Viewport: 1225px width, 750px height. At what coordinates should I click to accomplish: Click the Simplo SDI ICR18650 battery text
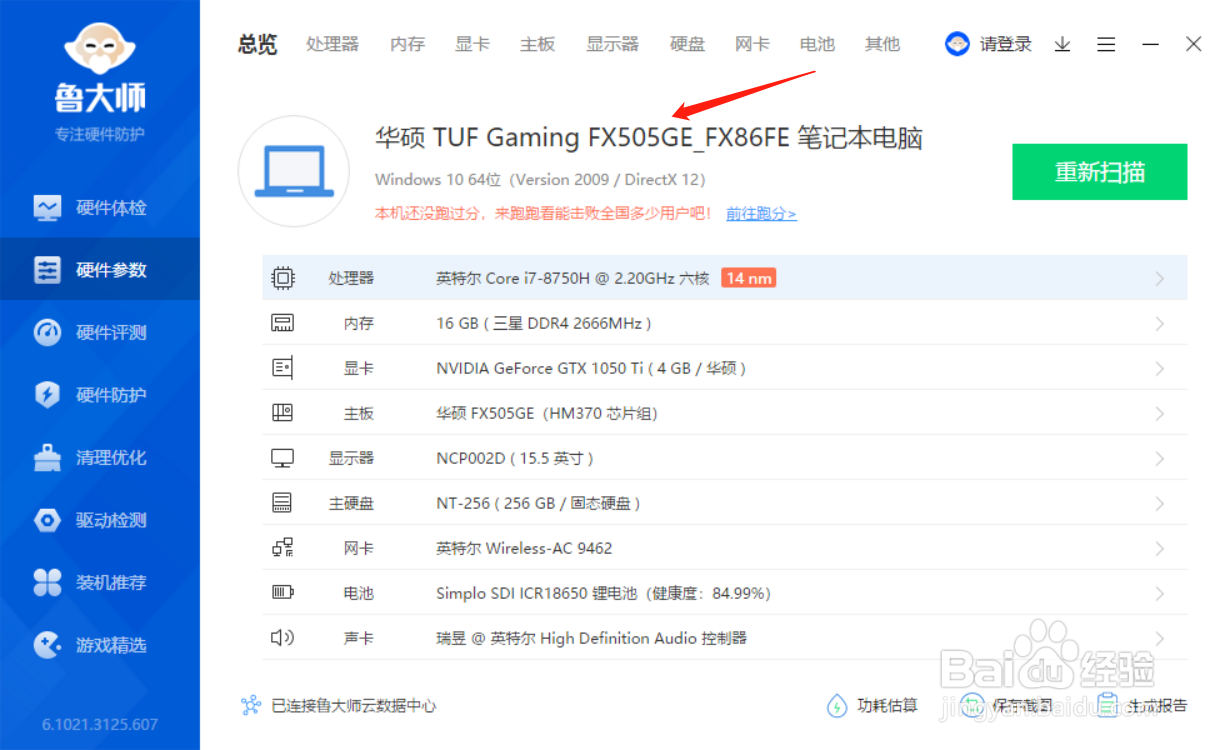[604, 593]
